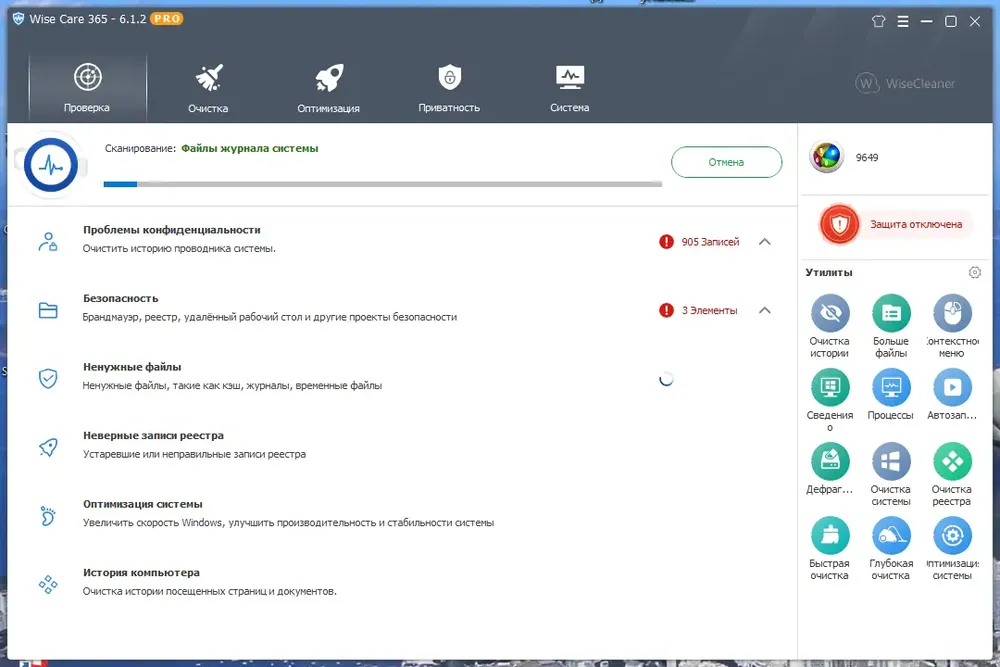1000x667 pixels.
Task: Cancel scanning with the Отмена button
Action: coord(726,162)
